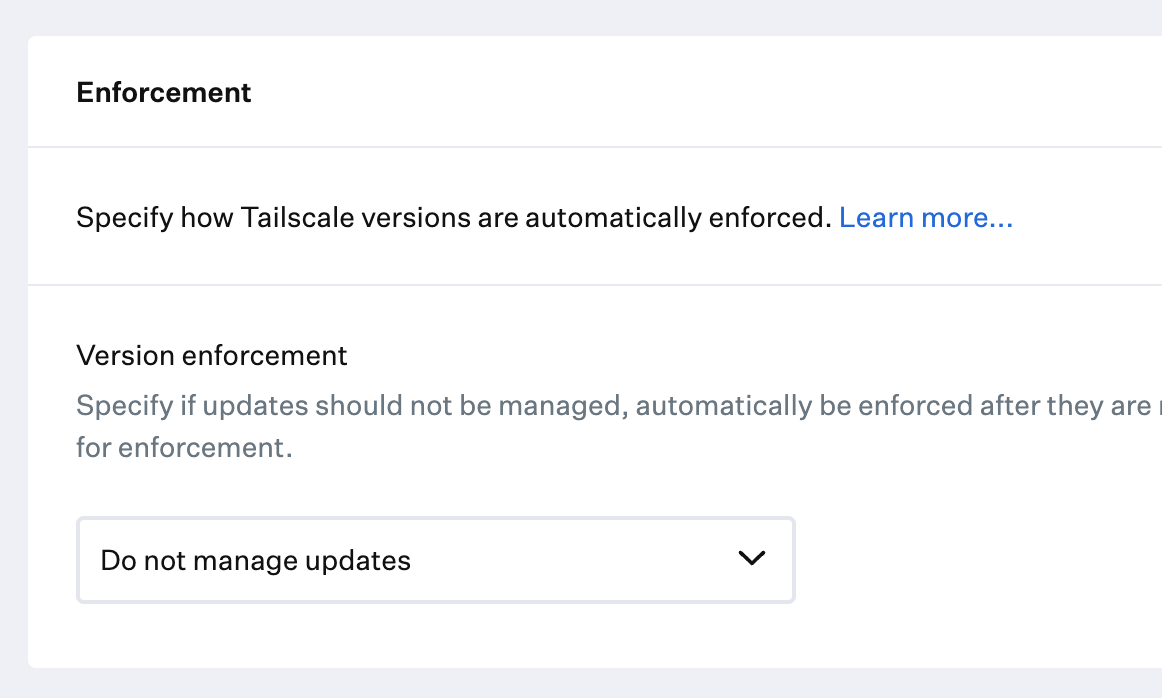
Task: Click the Enforcement settings card
Action: (595, 350)
